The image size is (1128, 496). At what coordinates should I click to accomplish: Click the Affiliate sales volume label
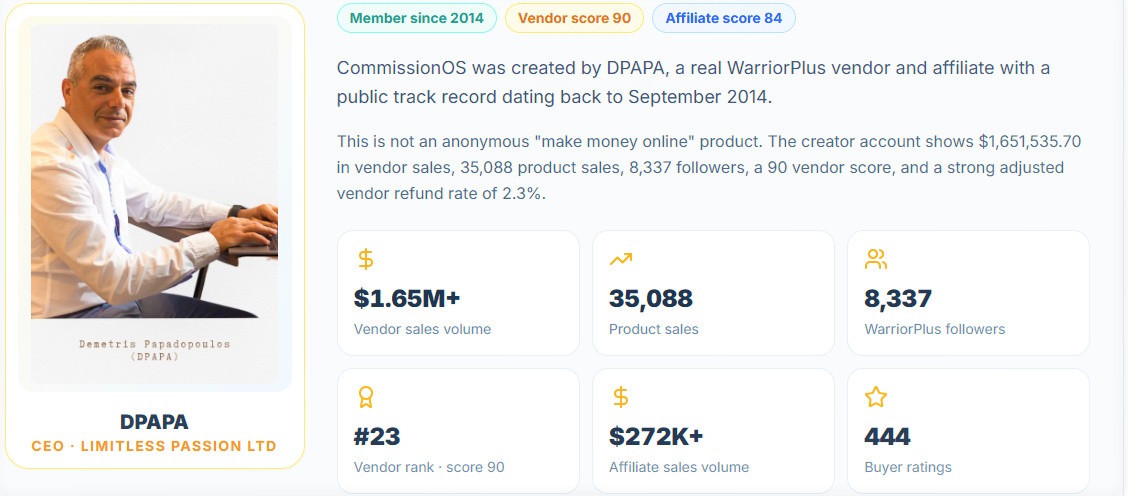[679, 467]
